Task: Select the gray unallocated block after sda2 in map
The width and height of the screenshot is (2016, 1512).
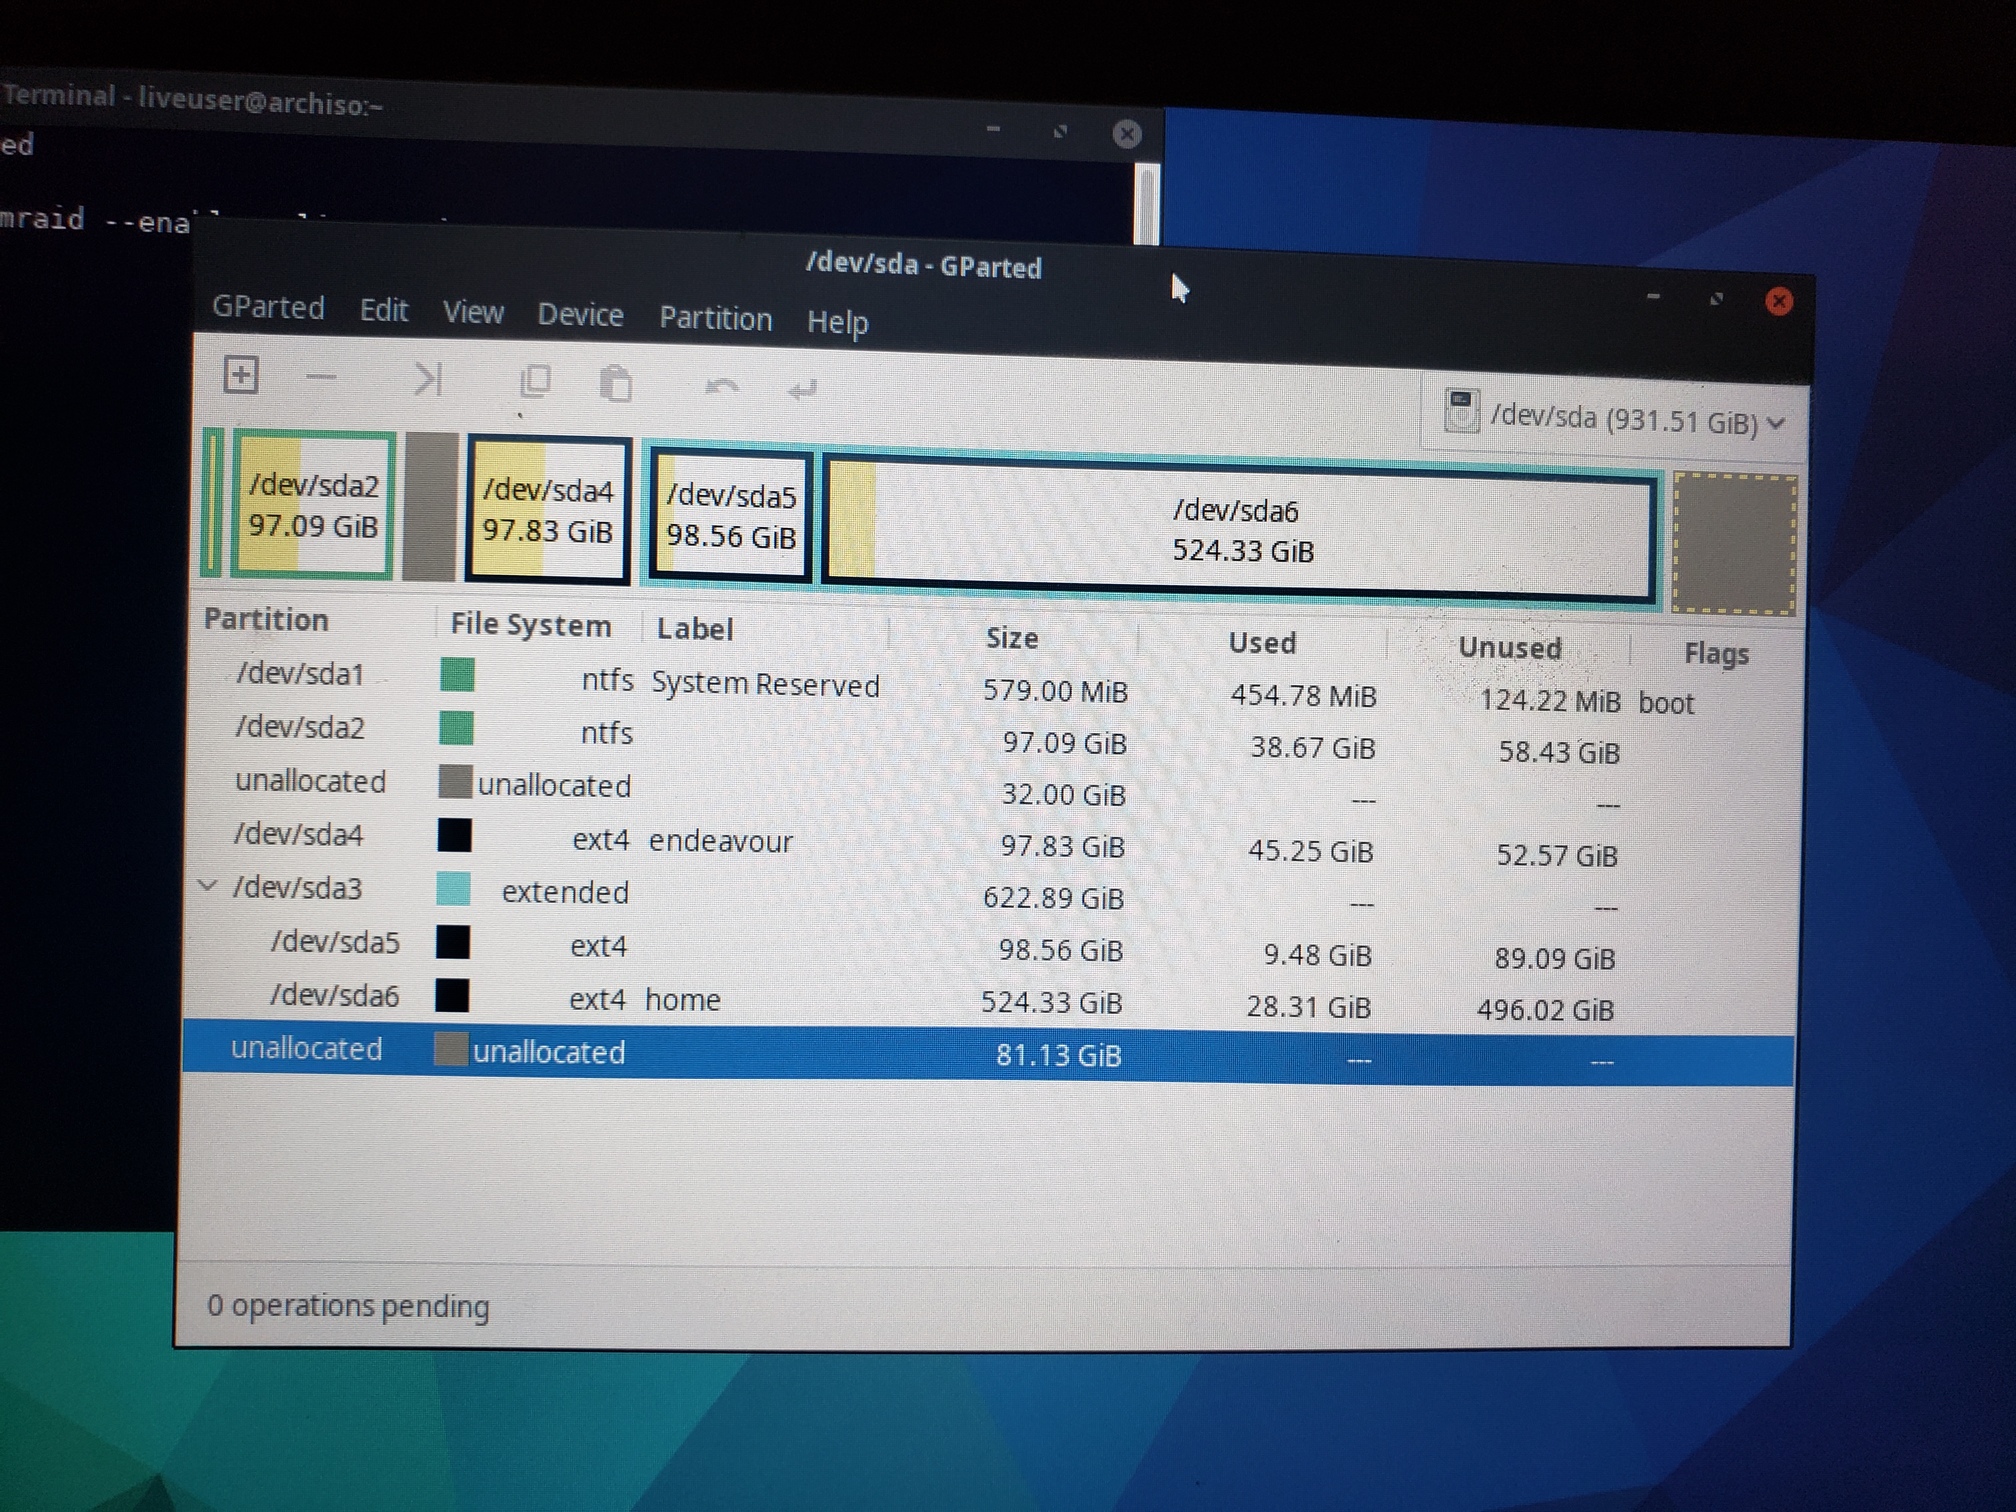Action: coord(429,507)
